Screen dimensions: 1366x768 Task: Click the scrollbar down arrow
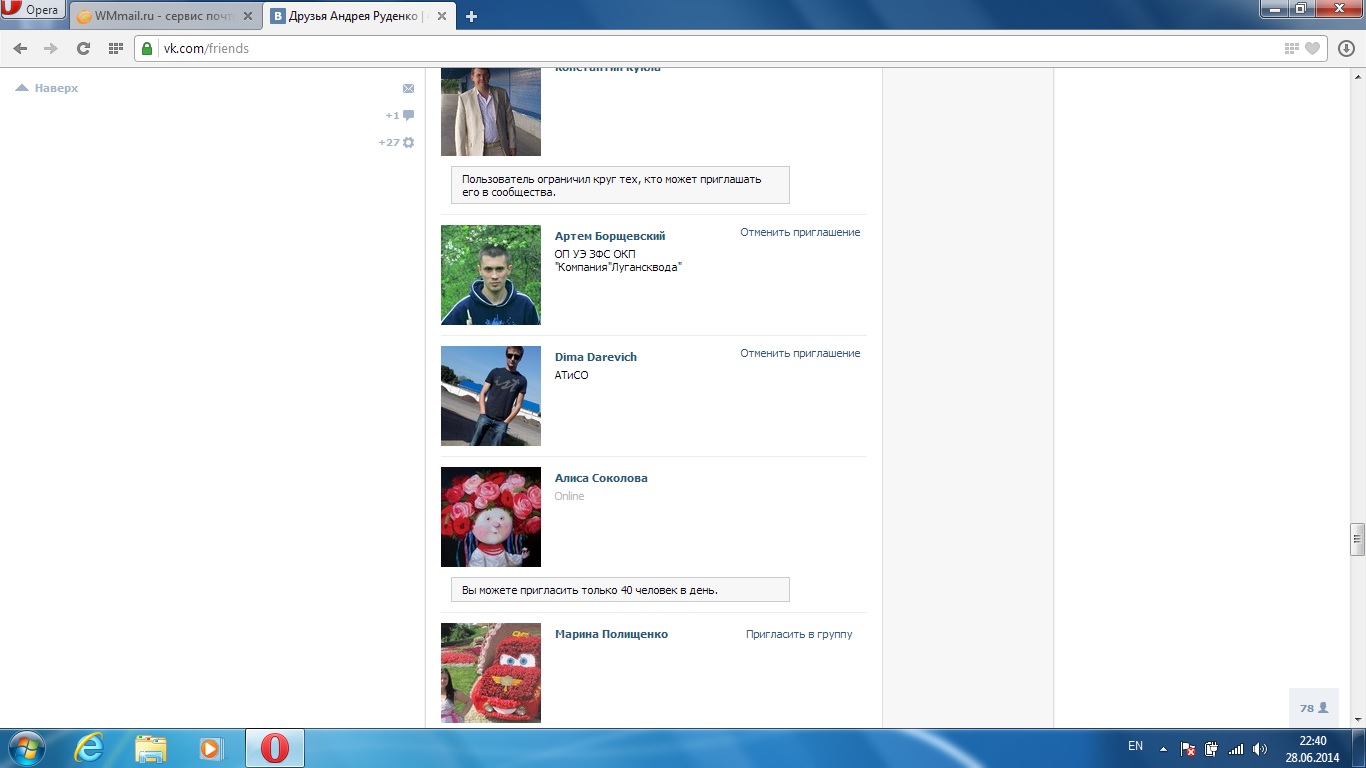(1357, 720)
